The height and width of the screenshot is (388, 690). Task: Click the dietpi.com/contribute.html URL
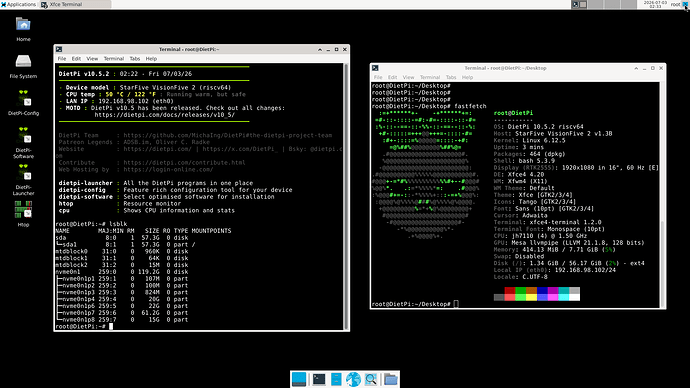point(184,163)
